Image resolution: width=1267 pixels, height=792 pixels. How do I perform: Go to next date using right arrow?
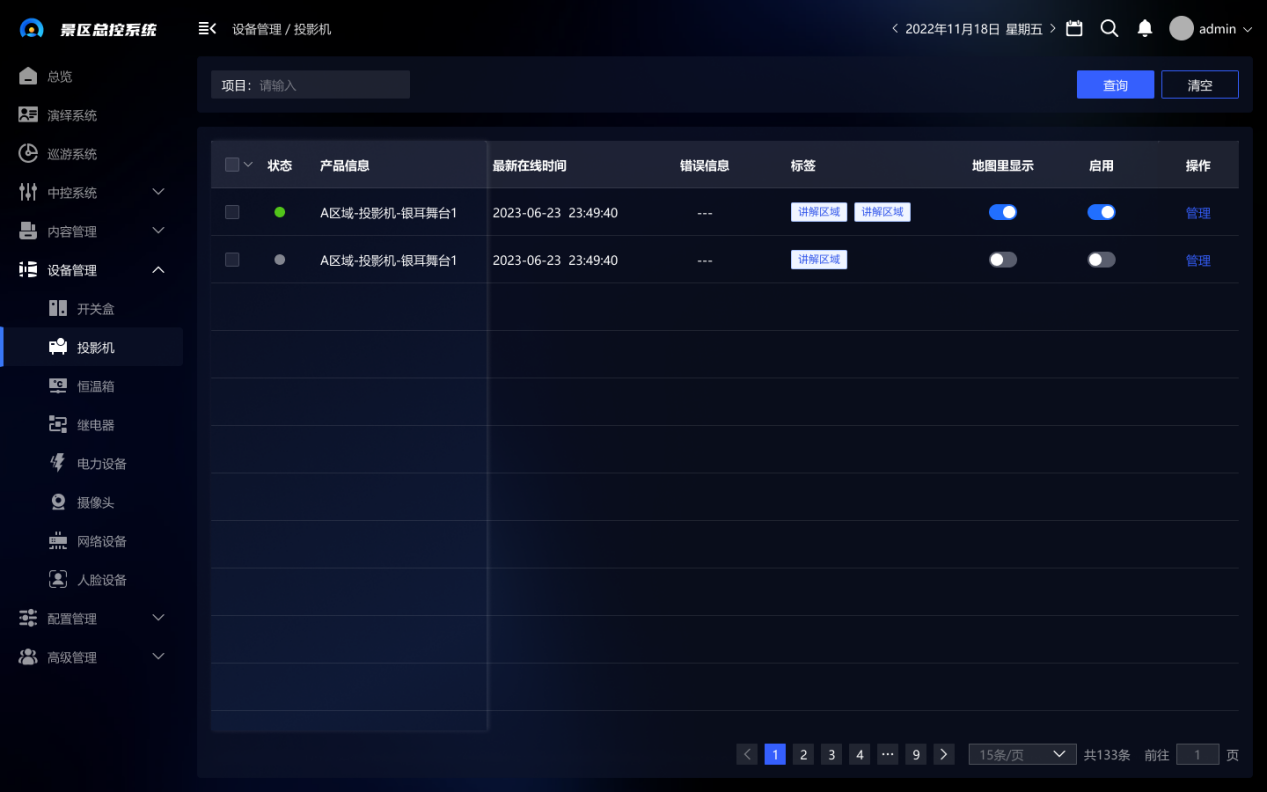point(1053,29)
